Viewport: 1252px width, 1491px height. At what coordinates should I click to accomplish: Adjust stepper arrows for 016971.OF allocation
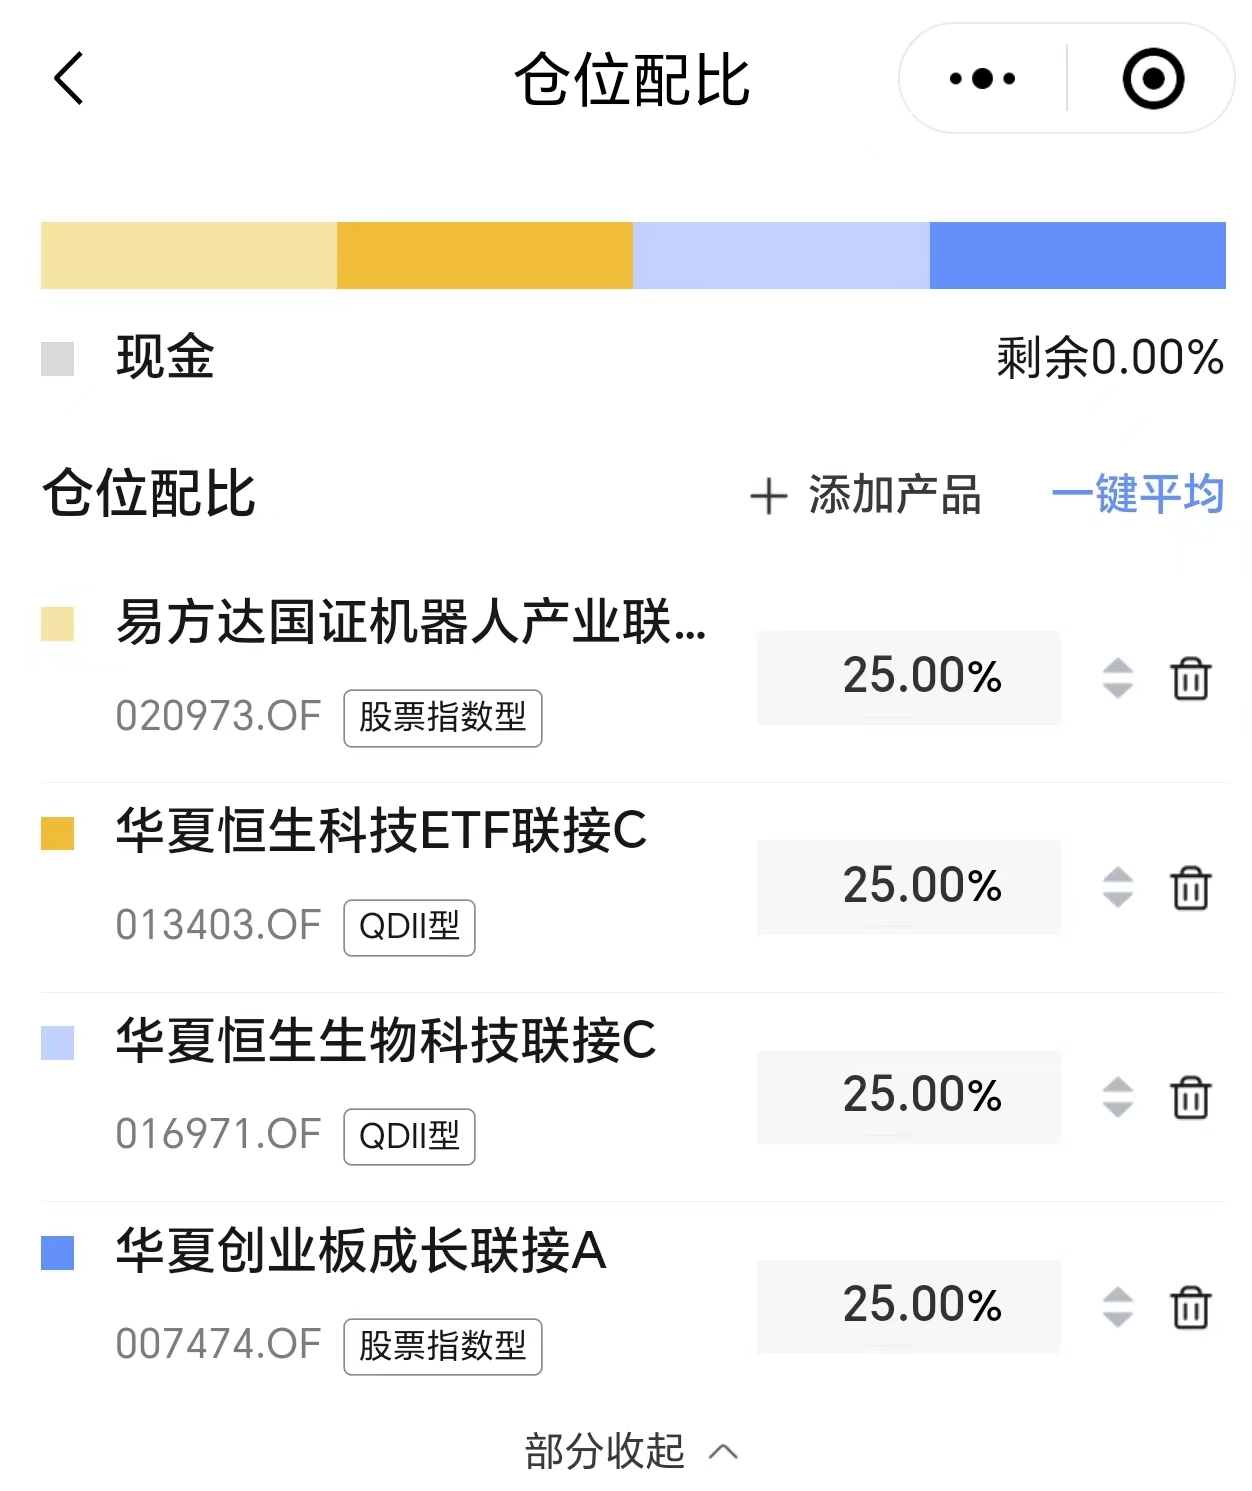(1117, 1097)
